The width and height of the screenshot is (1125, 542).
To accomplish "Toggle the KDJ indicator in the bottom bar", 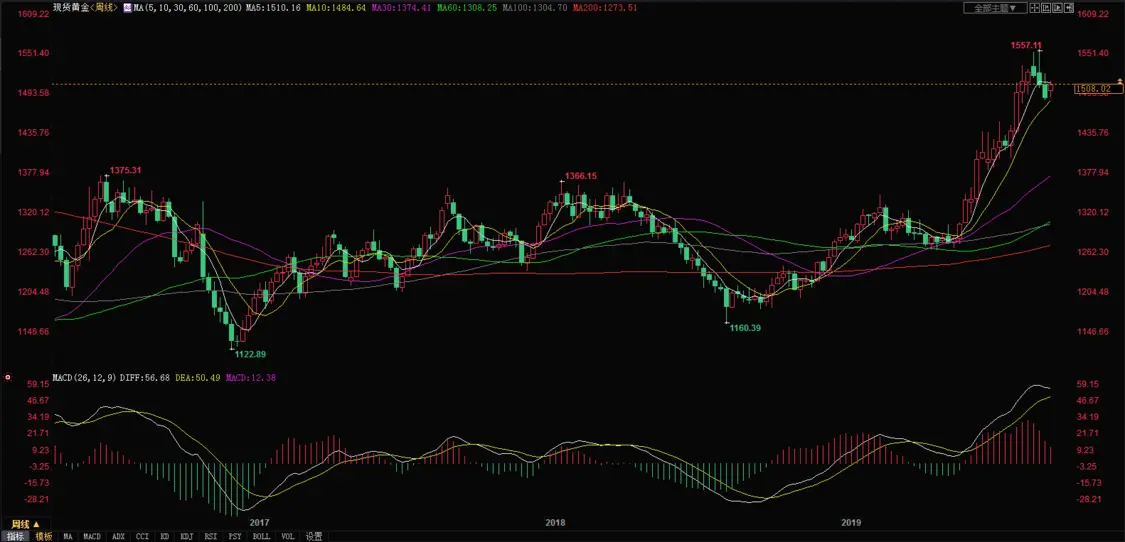I will click(x=186, y=536).
